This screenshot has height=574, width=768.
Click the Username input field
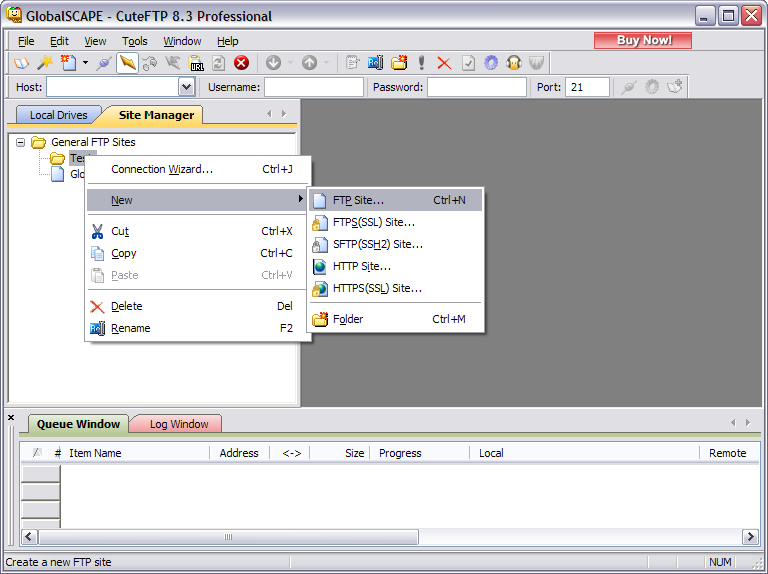[314, 87]
